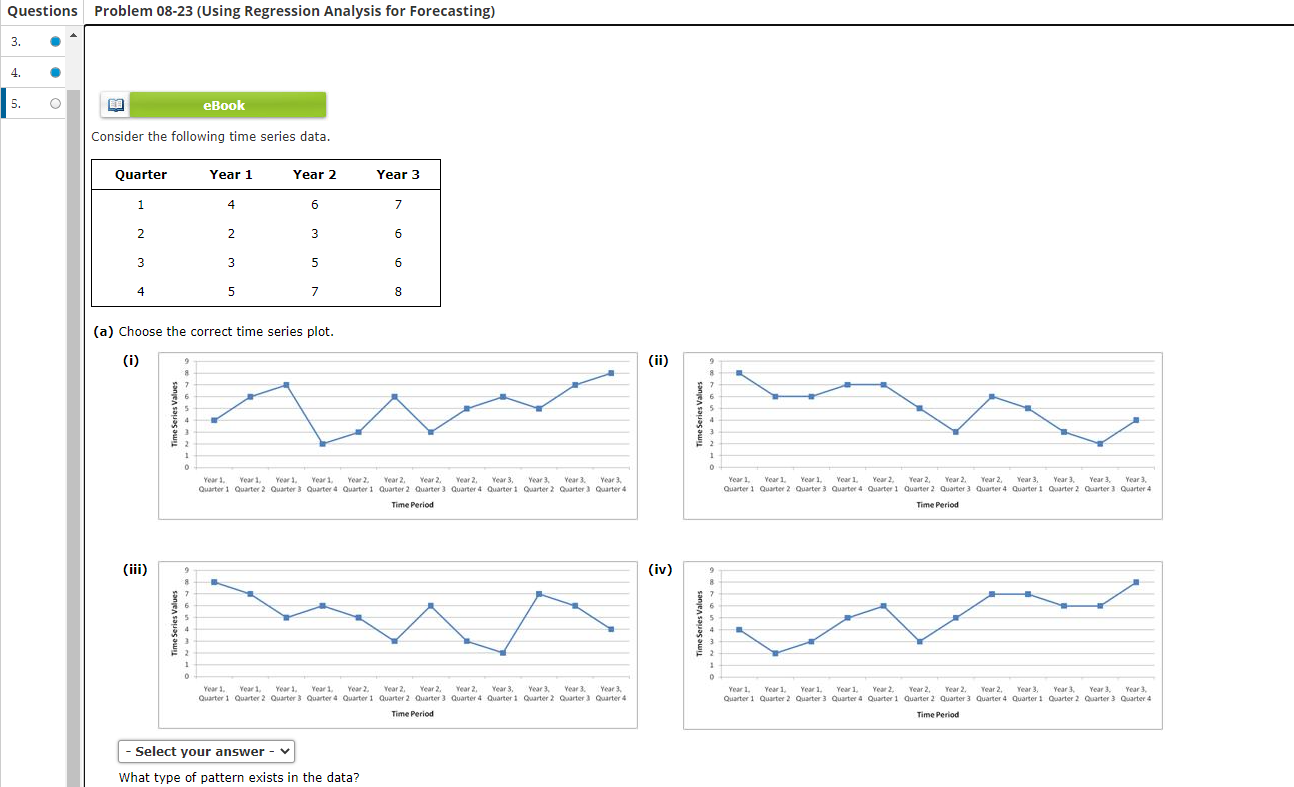Screen dimensions: 1294x787
Task: Click time series plot (i)
Action: 398,435
